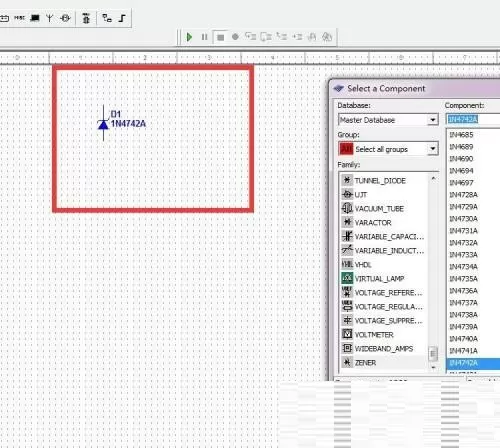Pause the simulation

204,37
